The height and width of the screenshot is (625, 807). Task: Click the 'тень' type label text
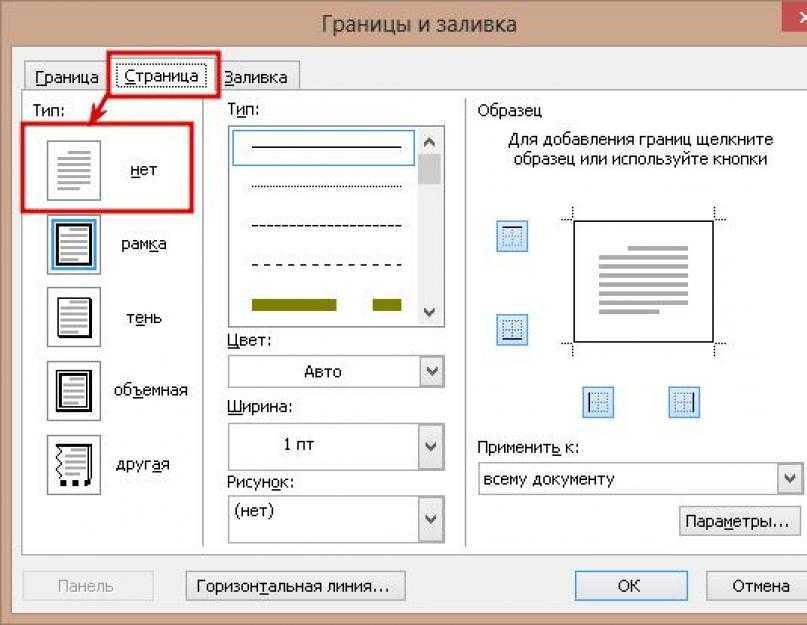coord(144,318)
